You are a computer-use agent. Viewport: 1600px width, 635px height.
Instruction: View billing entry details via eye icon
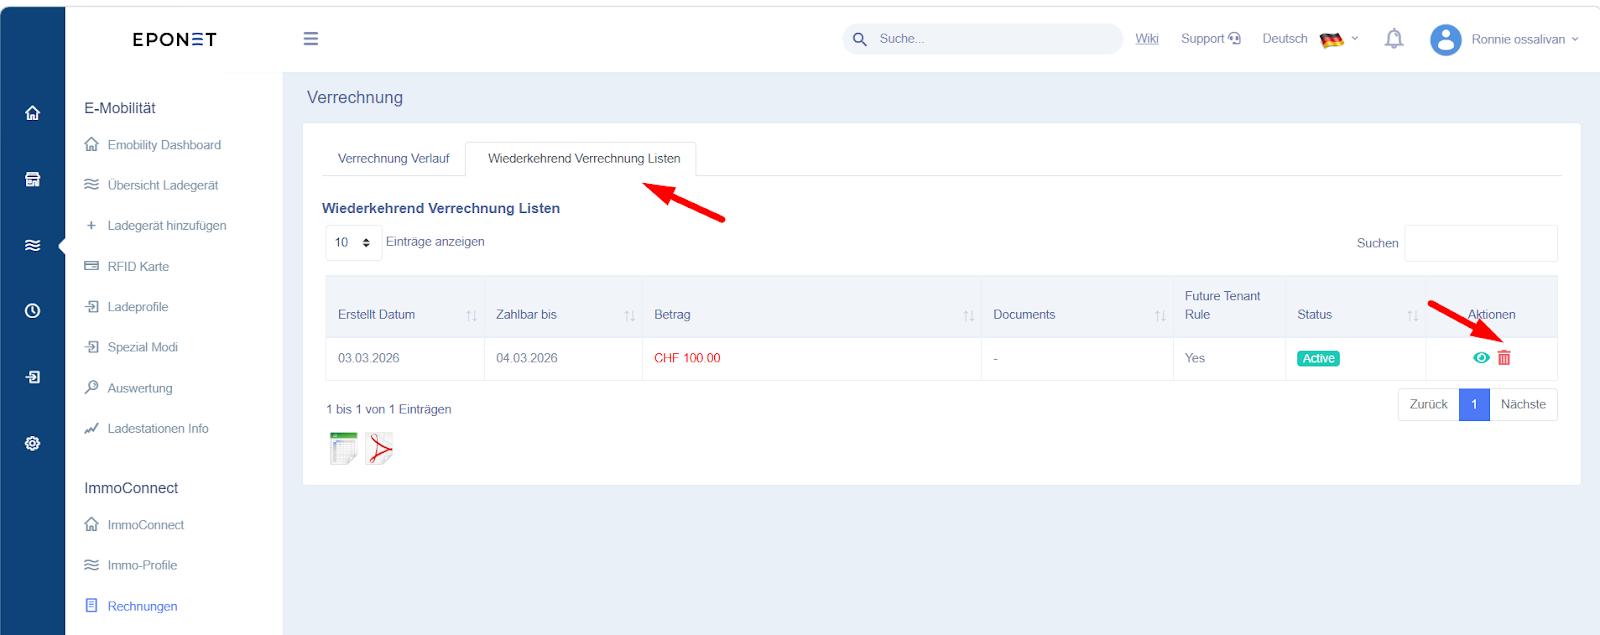tap(1481, 358)
